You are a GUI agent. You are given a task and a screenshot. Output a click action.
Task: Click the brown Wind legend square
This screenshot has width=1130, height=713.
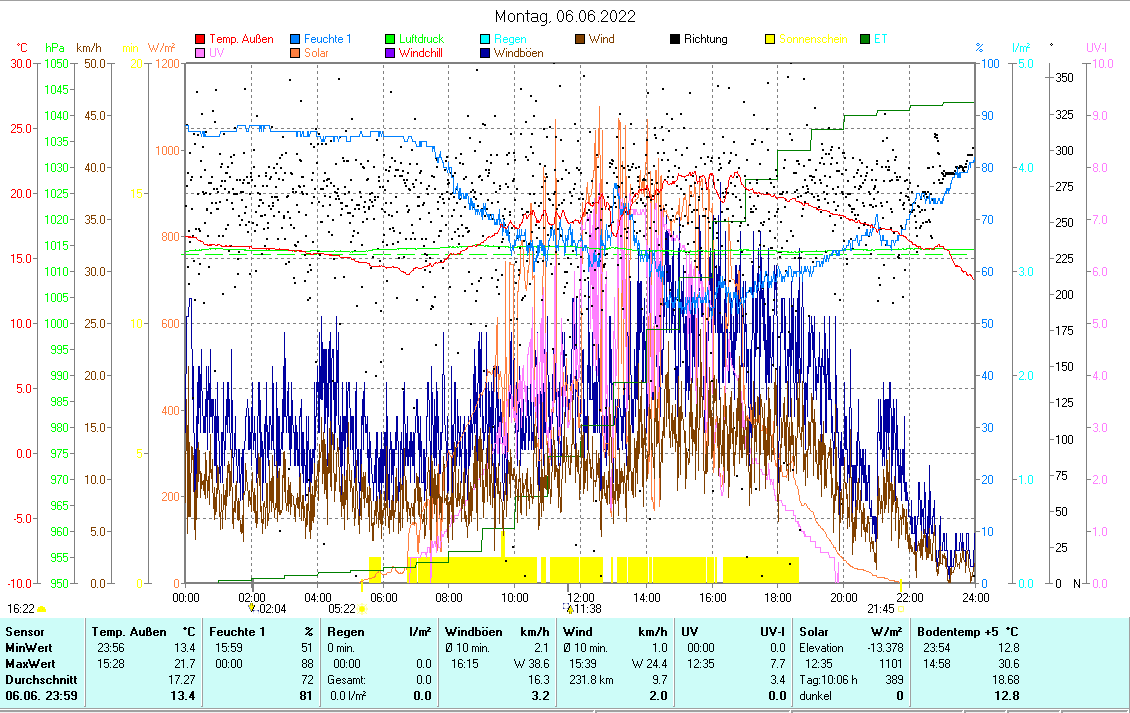580,40
